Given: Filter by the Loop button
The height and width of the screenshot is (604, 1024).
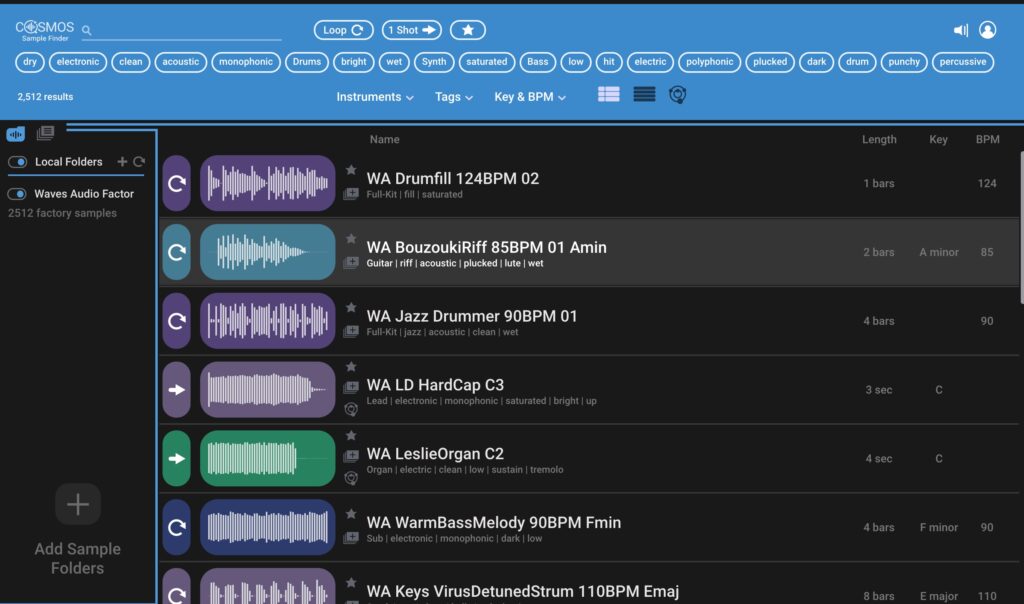Looking at the screenshot, I should point(343,31).
